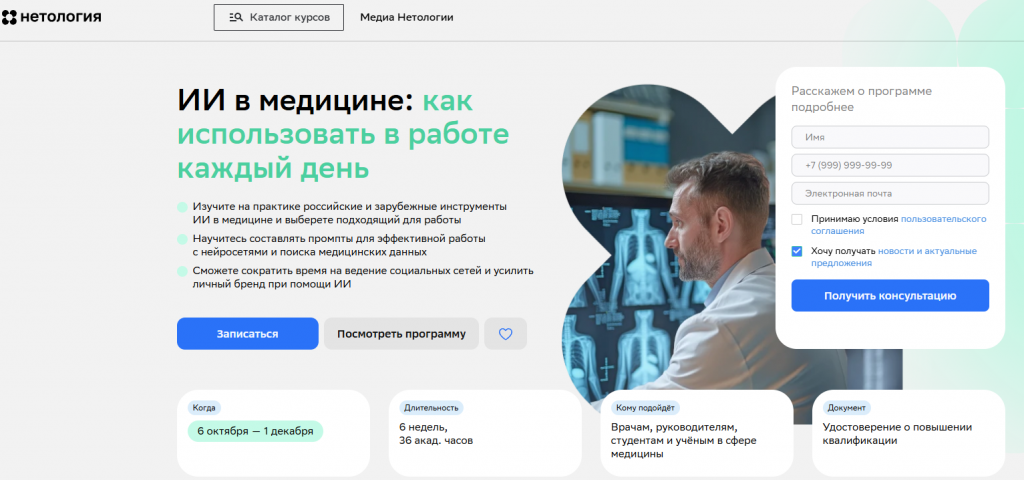The width and height of the screenshot is (1024, 480).
Task: Click Получить консультацию button
Action: pyautogui.click(x=890, y=296)
